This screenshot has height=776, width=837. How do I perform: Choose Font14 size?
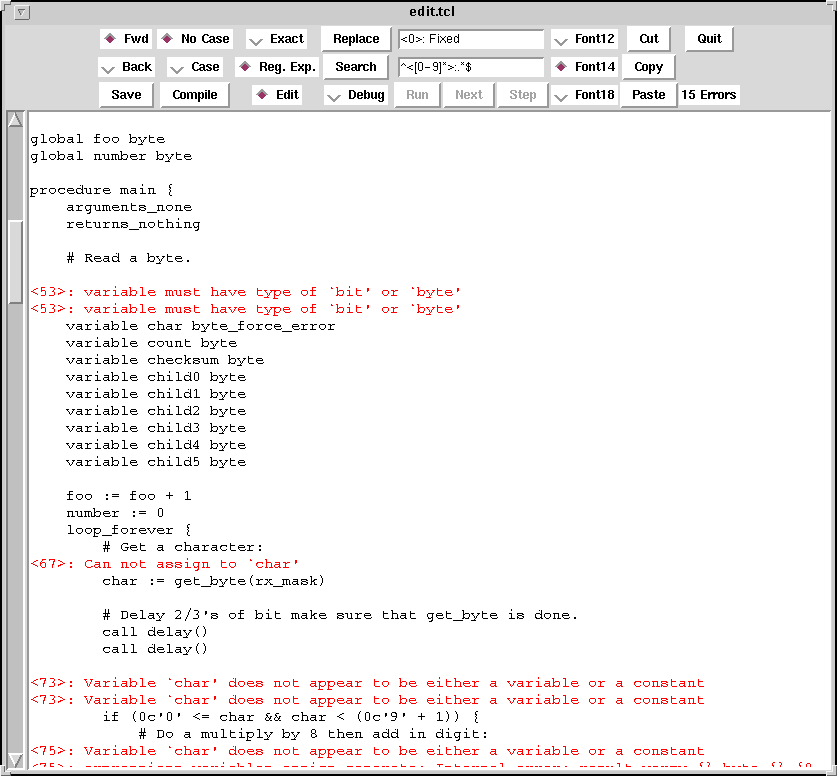click(585, 67)
